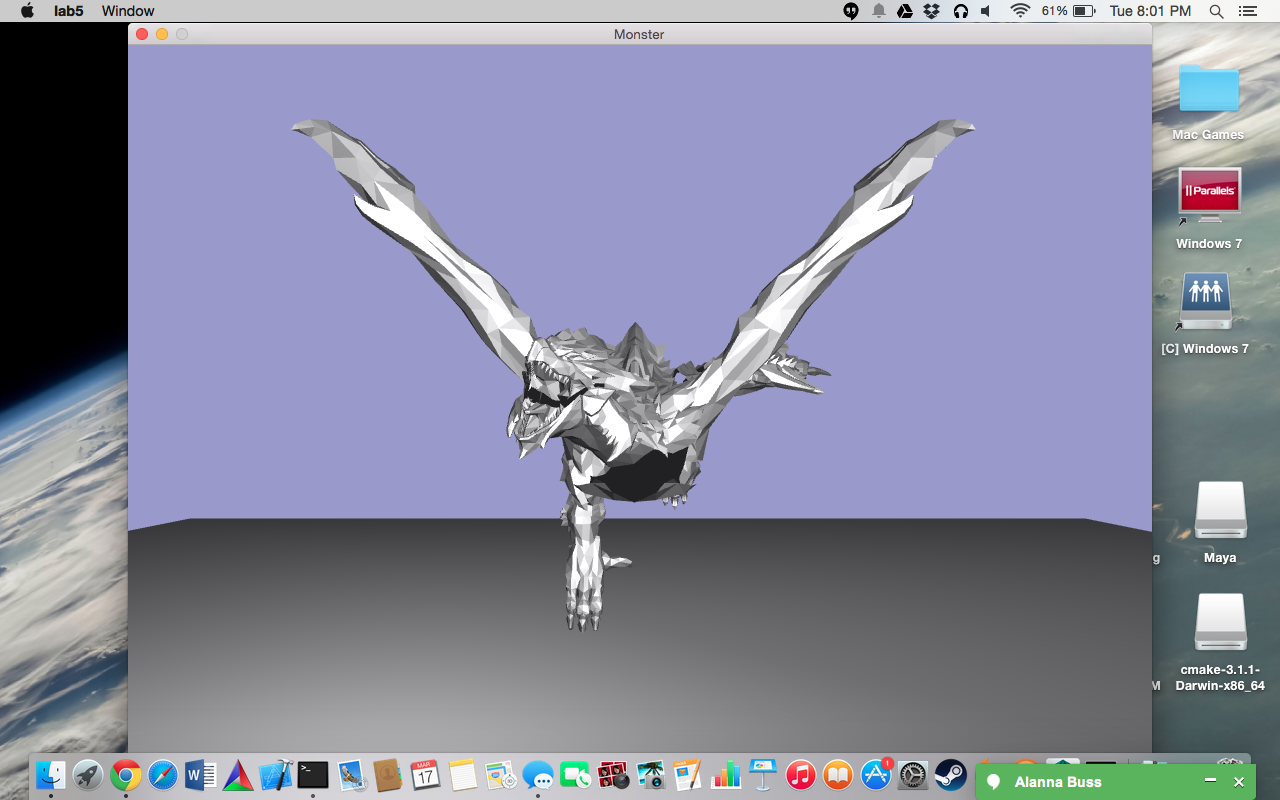
Task: Open Google Drive menu bar icon
Action: point(905,11)
